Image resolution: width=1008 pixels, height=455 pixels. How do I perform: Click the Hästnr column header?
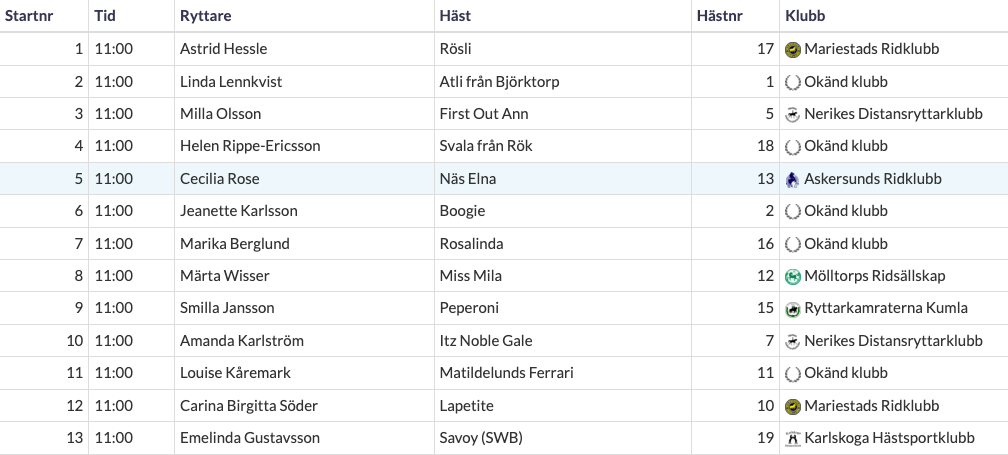click(x=720, y=16)
